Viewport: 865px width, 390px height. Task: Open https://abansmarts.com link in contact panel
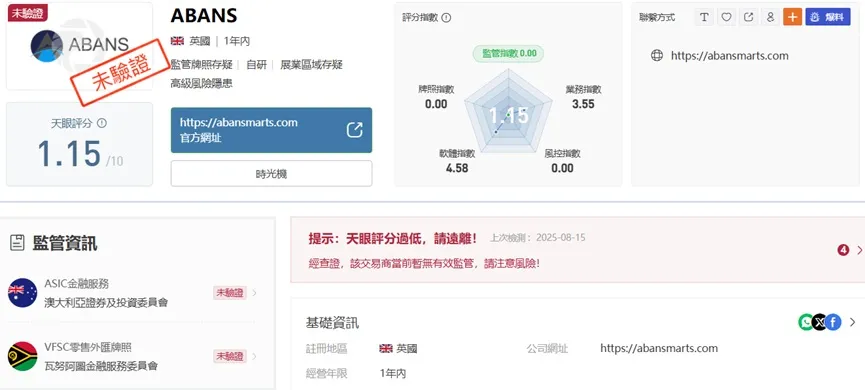click(729, 55)
